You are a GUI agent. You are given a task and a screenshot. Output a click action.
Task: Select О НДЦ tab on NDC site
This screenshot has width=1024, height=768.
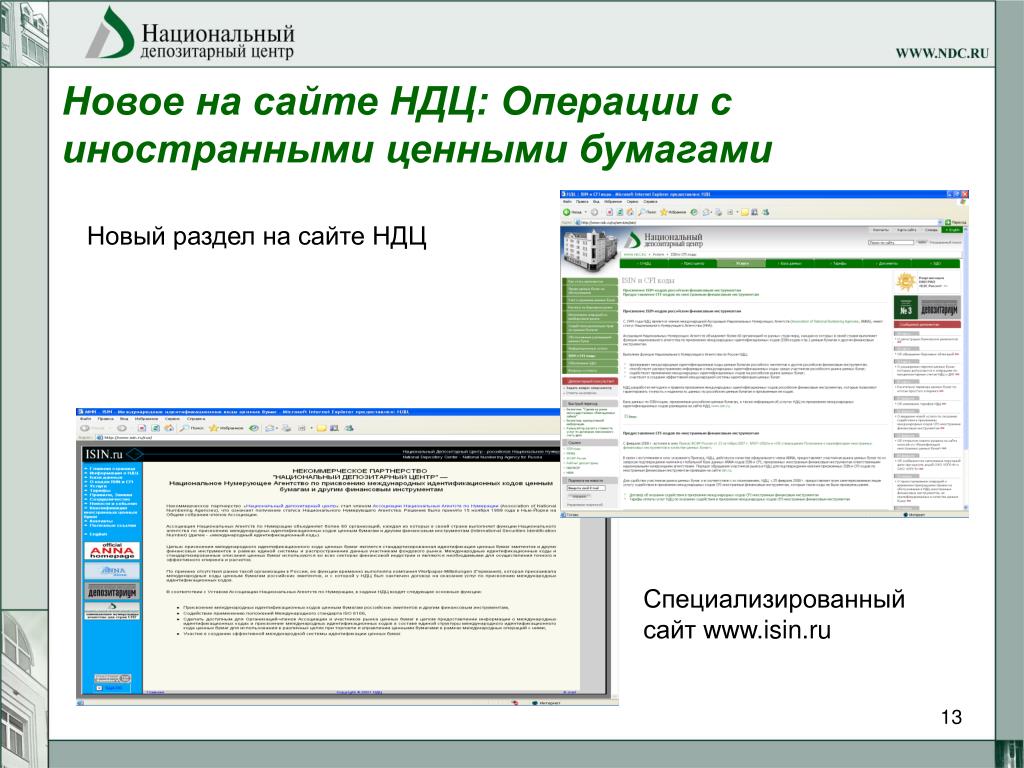pyautogui.click(x=644, y=263)
